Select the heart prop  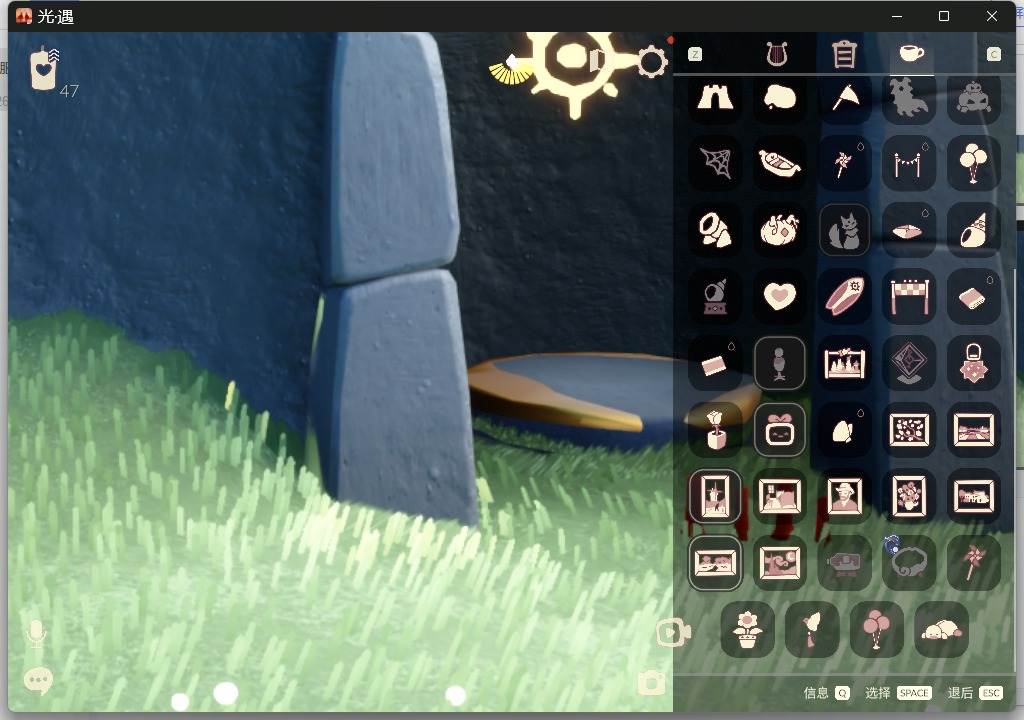[780, 297]
